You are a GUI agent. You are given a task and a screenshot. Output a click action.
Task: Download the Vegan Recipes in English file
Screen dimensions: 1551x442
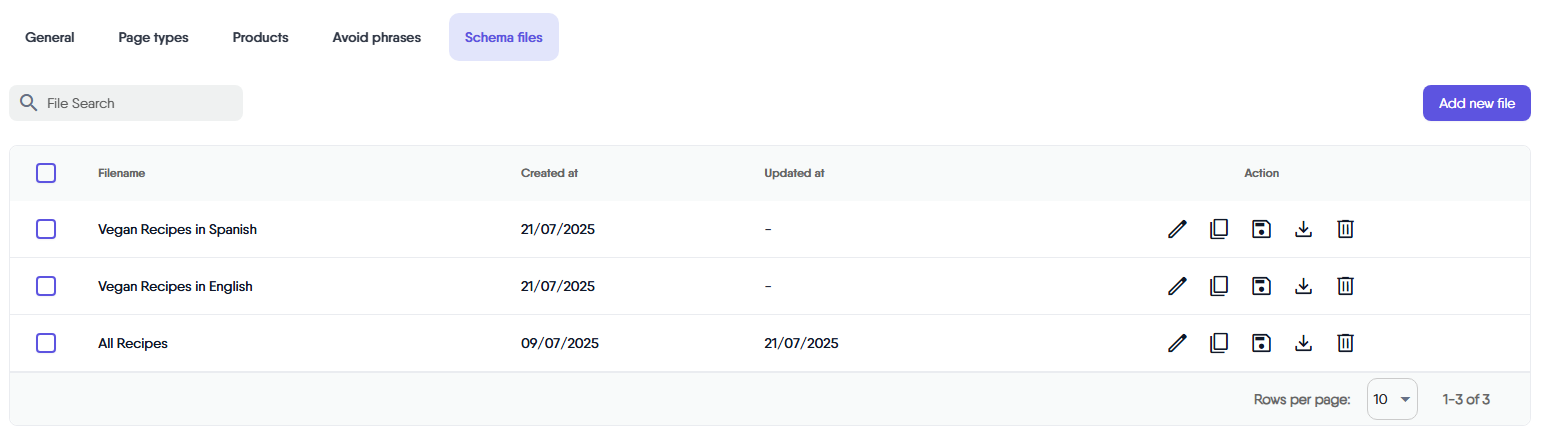point(1303,286)
